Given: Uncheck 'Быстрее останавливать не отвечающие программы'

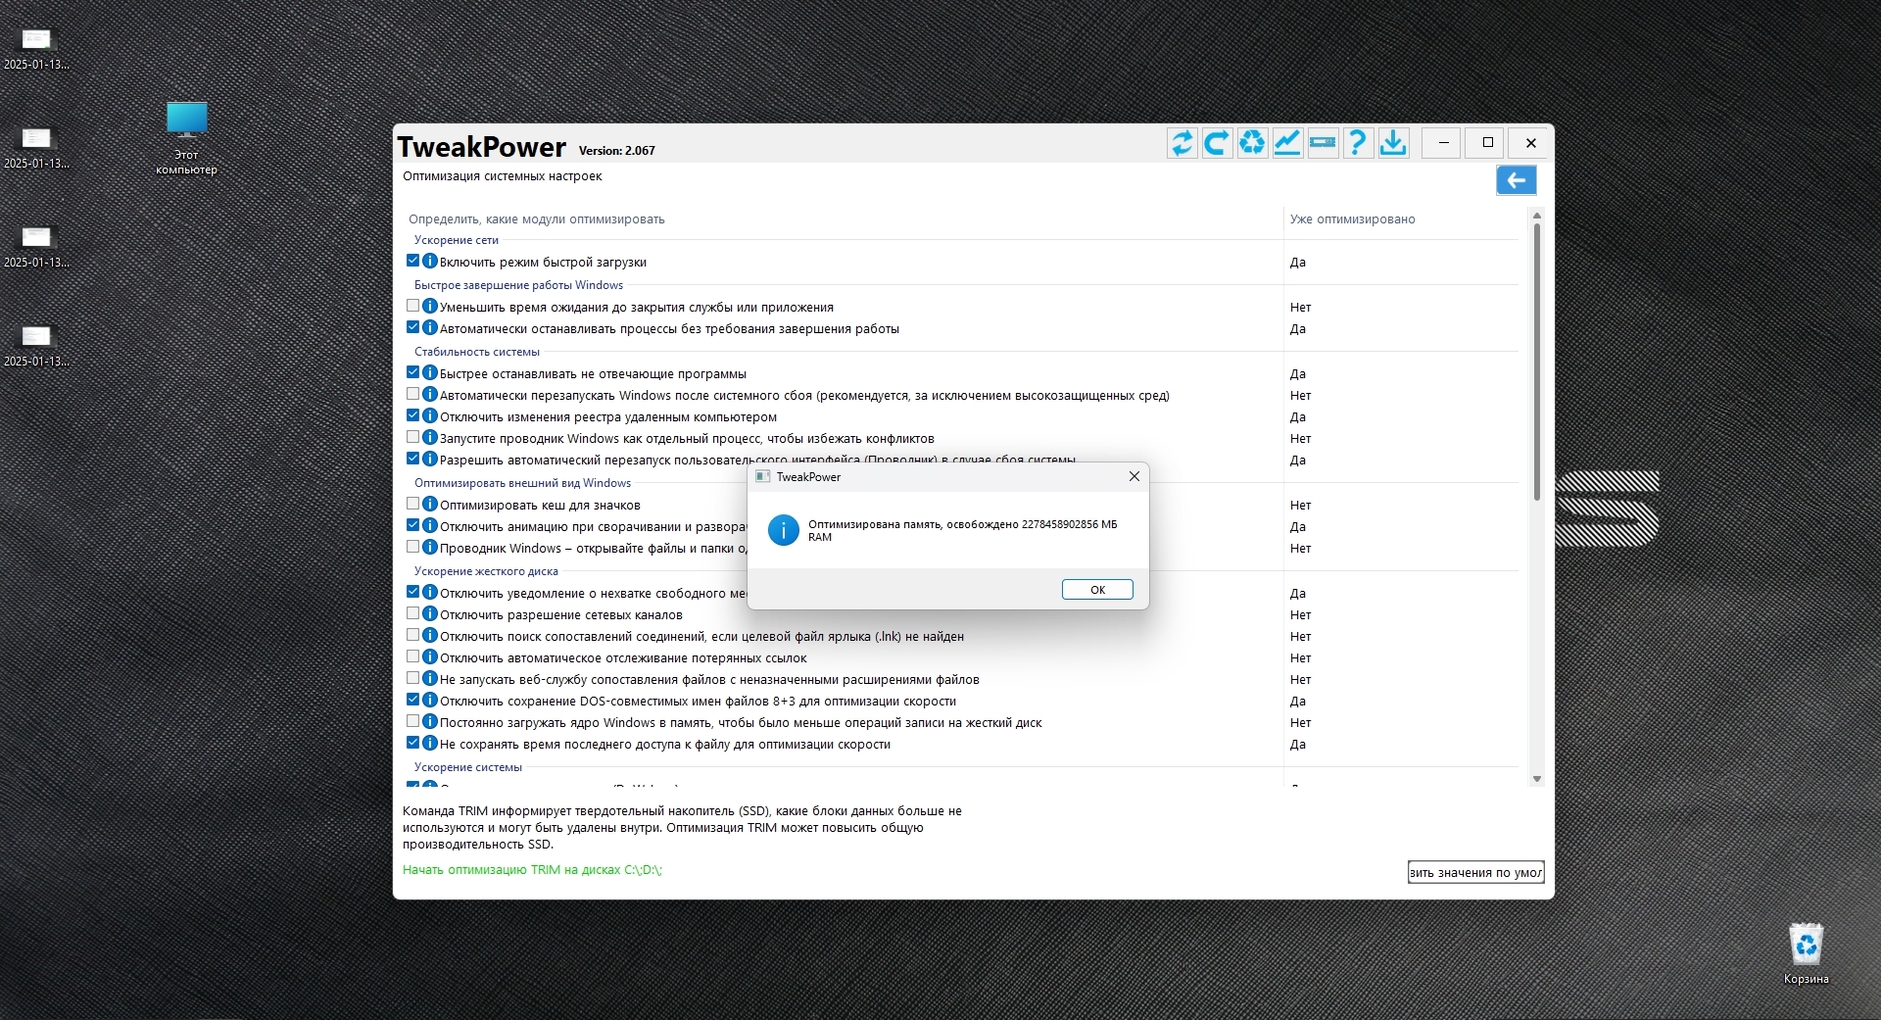Looking at the screenshot, I should pyautogui.click(x=413, y=373).
